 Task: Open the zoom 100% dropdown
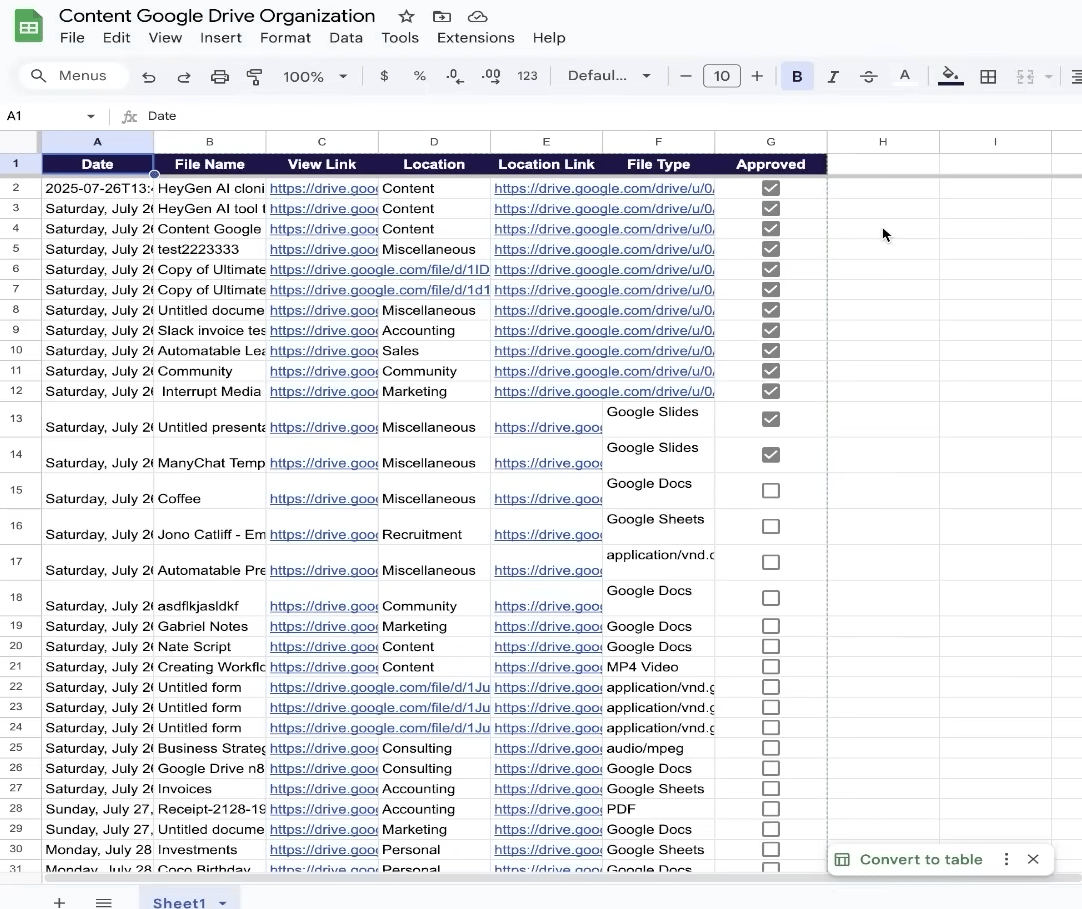(315, 77)
